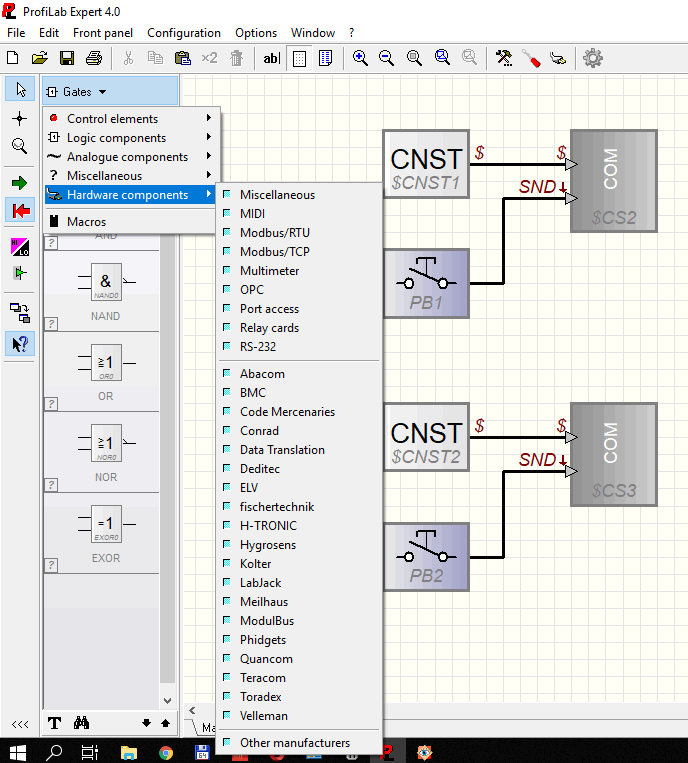The width and height of the screenshot is (688, 763).
Task: Open the Front panel menu
Action: 103,33
